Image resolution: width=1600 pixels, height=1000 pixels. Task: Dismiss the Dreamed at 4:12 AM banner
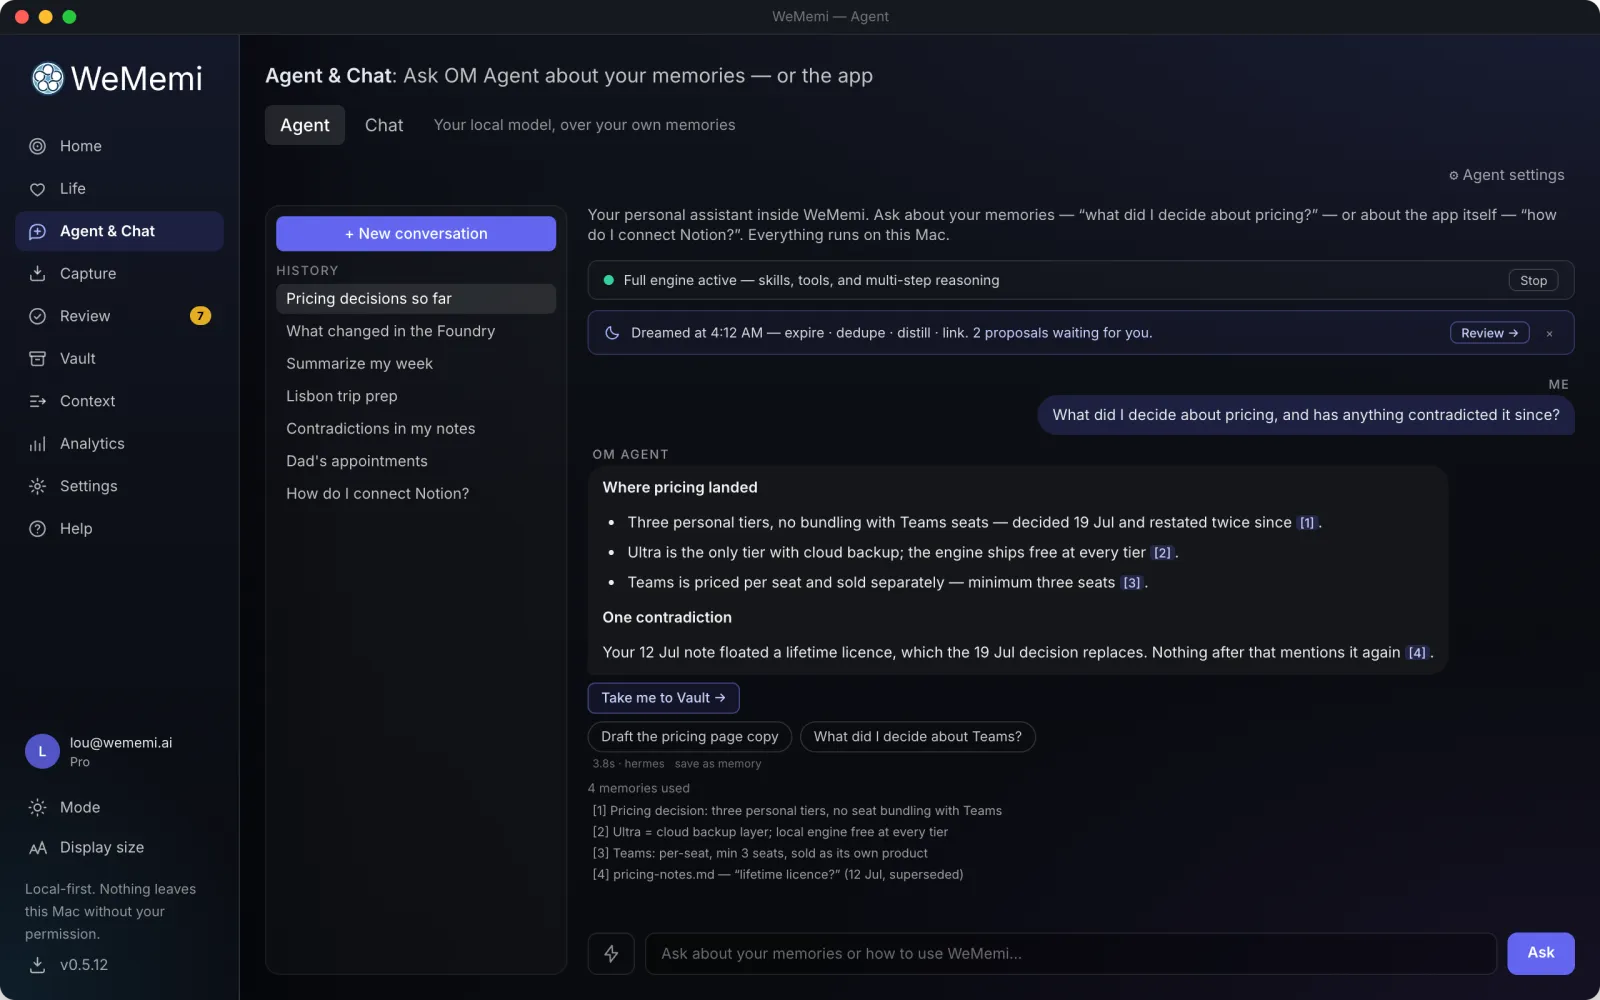pyautogui.click(x=1549, y=334)
